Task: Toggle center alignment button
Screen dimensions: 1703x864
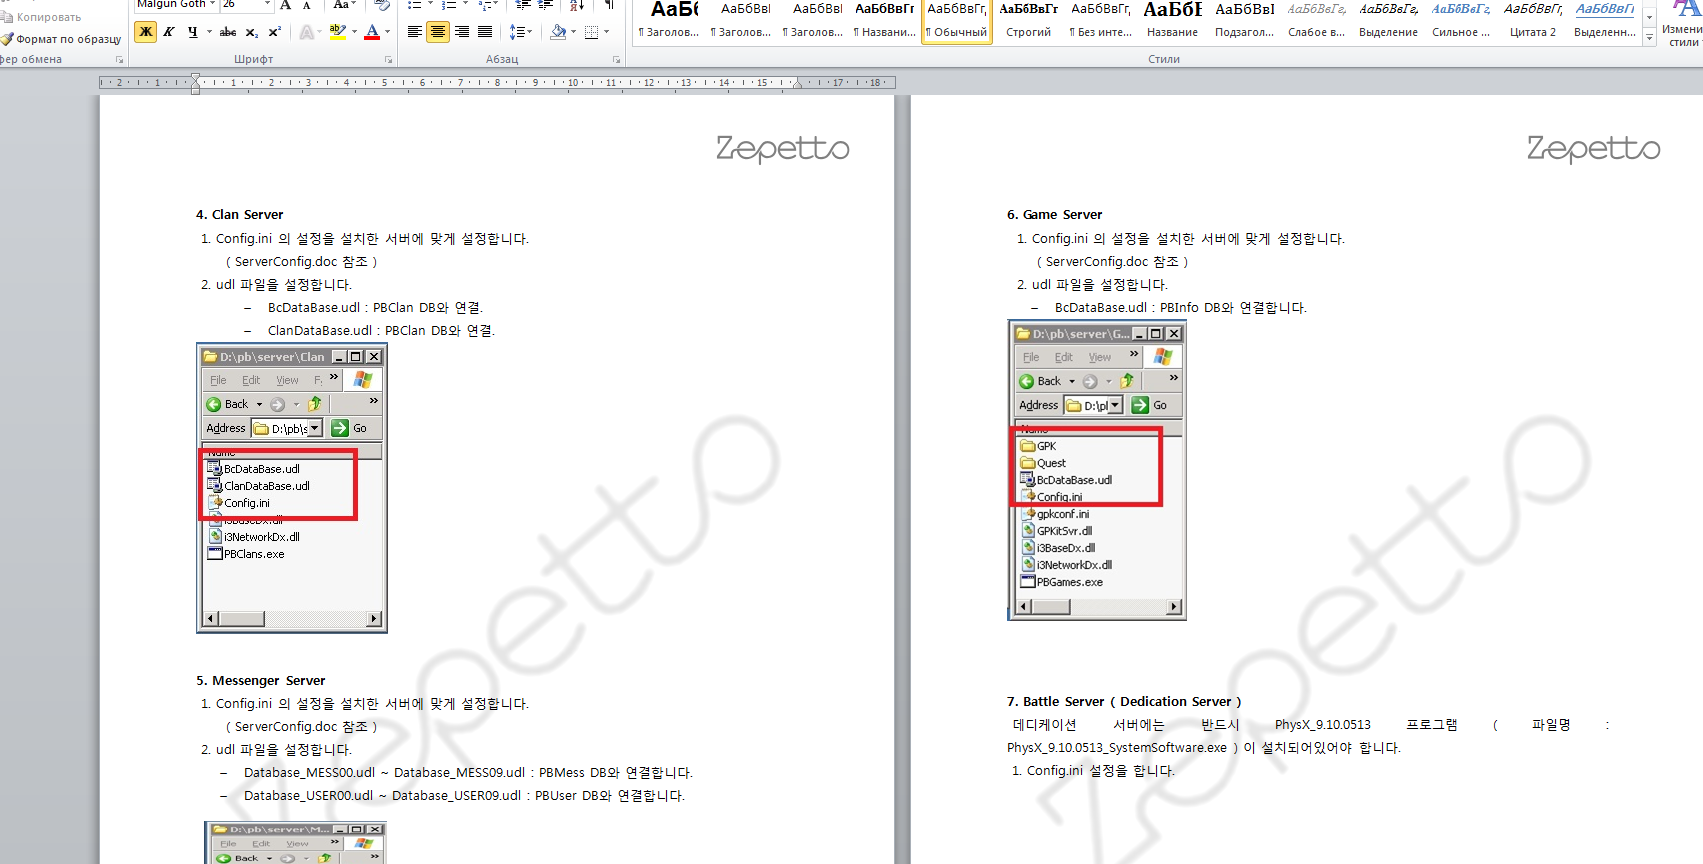Action: [438, 32]
